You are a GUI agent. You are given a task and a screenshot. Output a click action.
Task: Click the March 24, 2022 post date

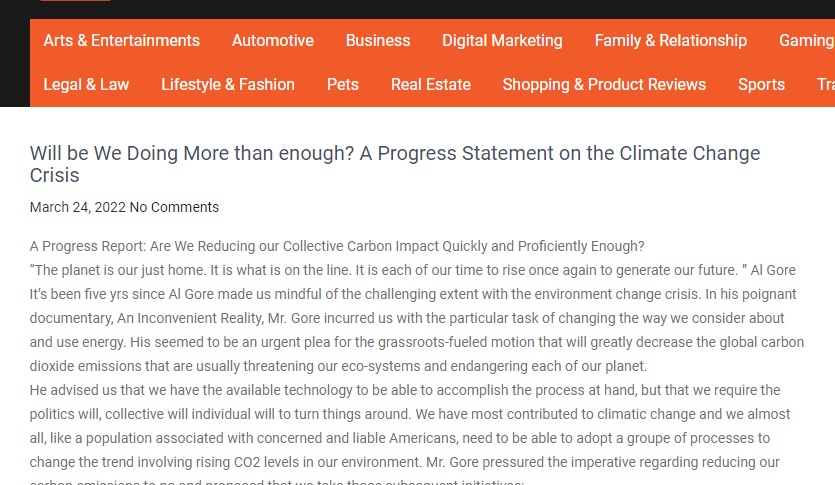[78, 207]
